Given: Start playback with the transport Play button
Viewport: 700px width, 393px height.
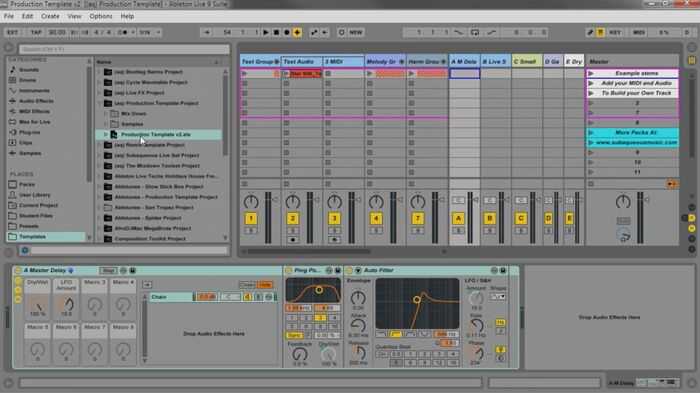Looking at the screenshot, I should [x=266, y=33].
